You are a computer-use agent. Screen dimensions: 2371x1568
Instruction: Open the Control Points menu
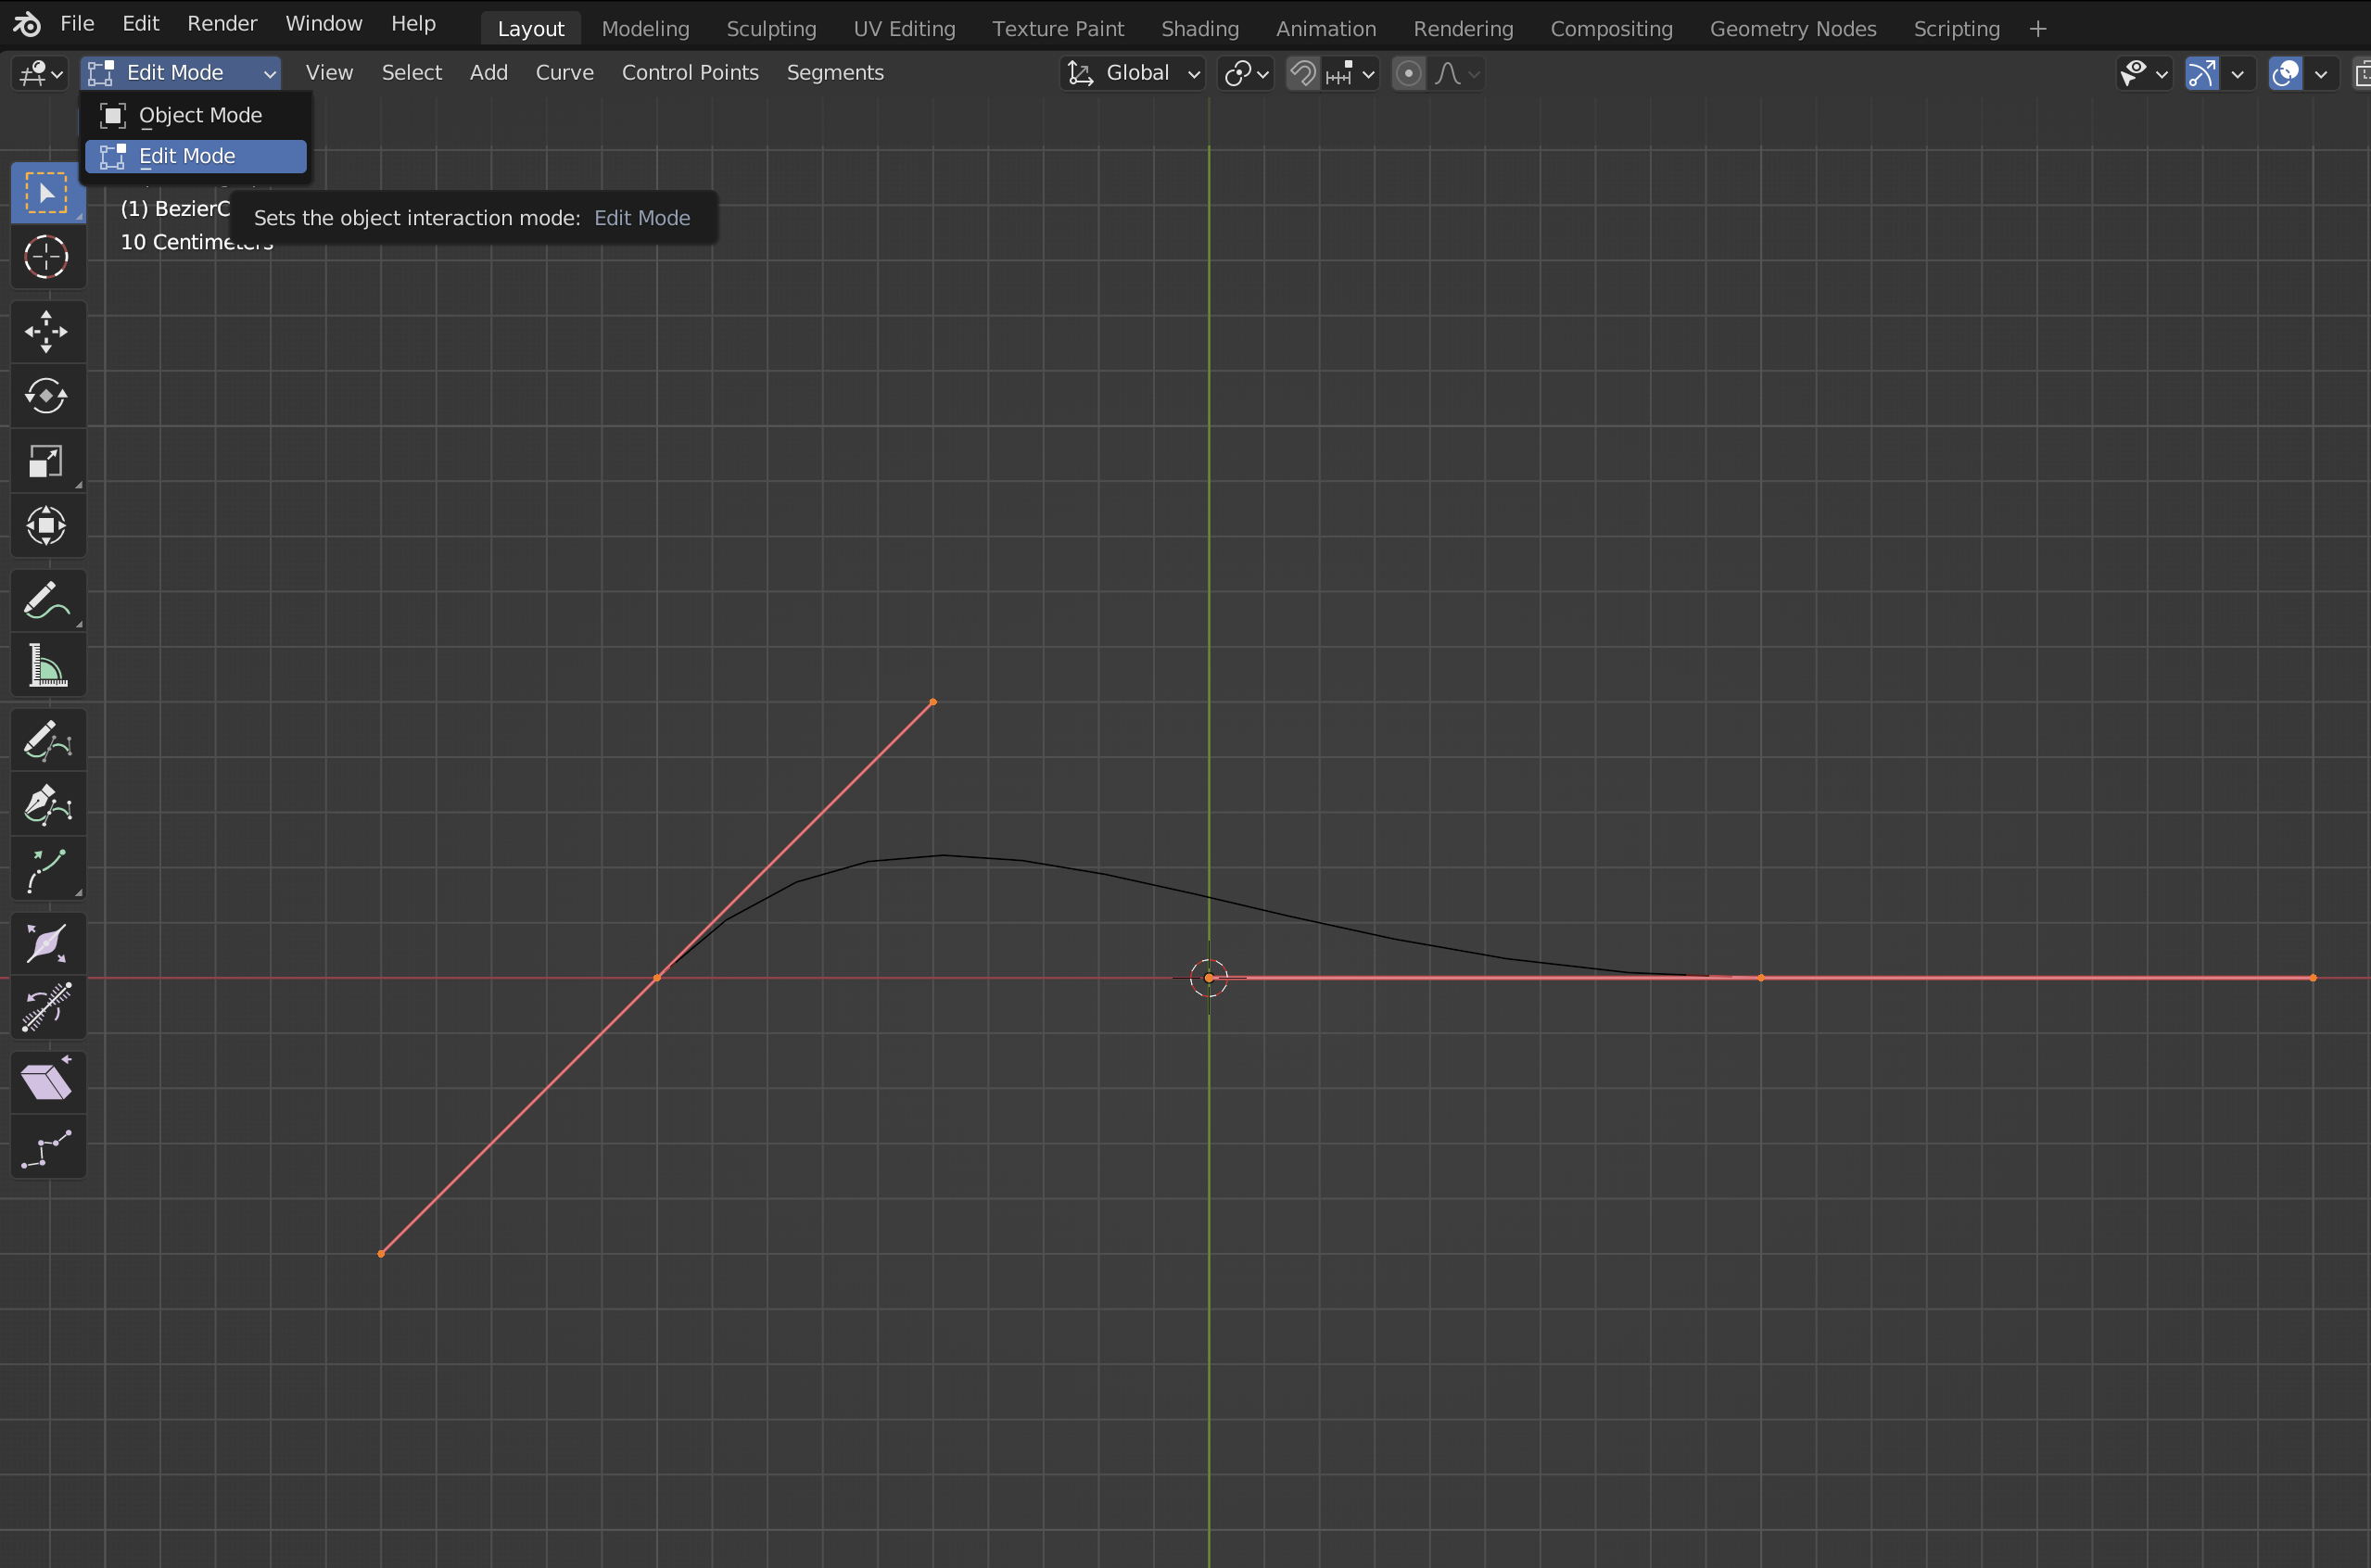690,73
